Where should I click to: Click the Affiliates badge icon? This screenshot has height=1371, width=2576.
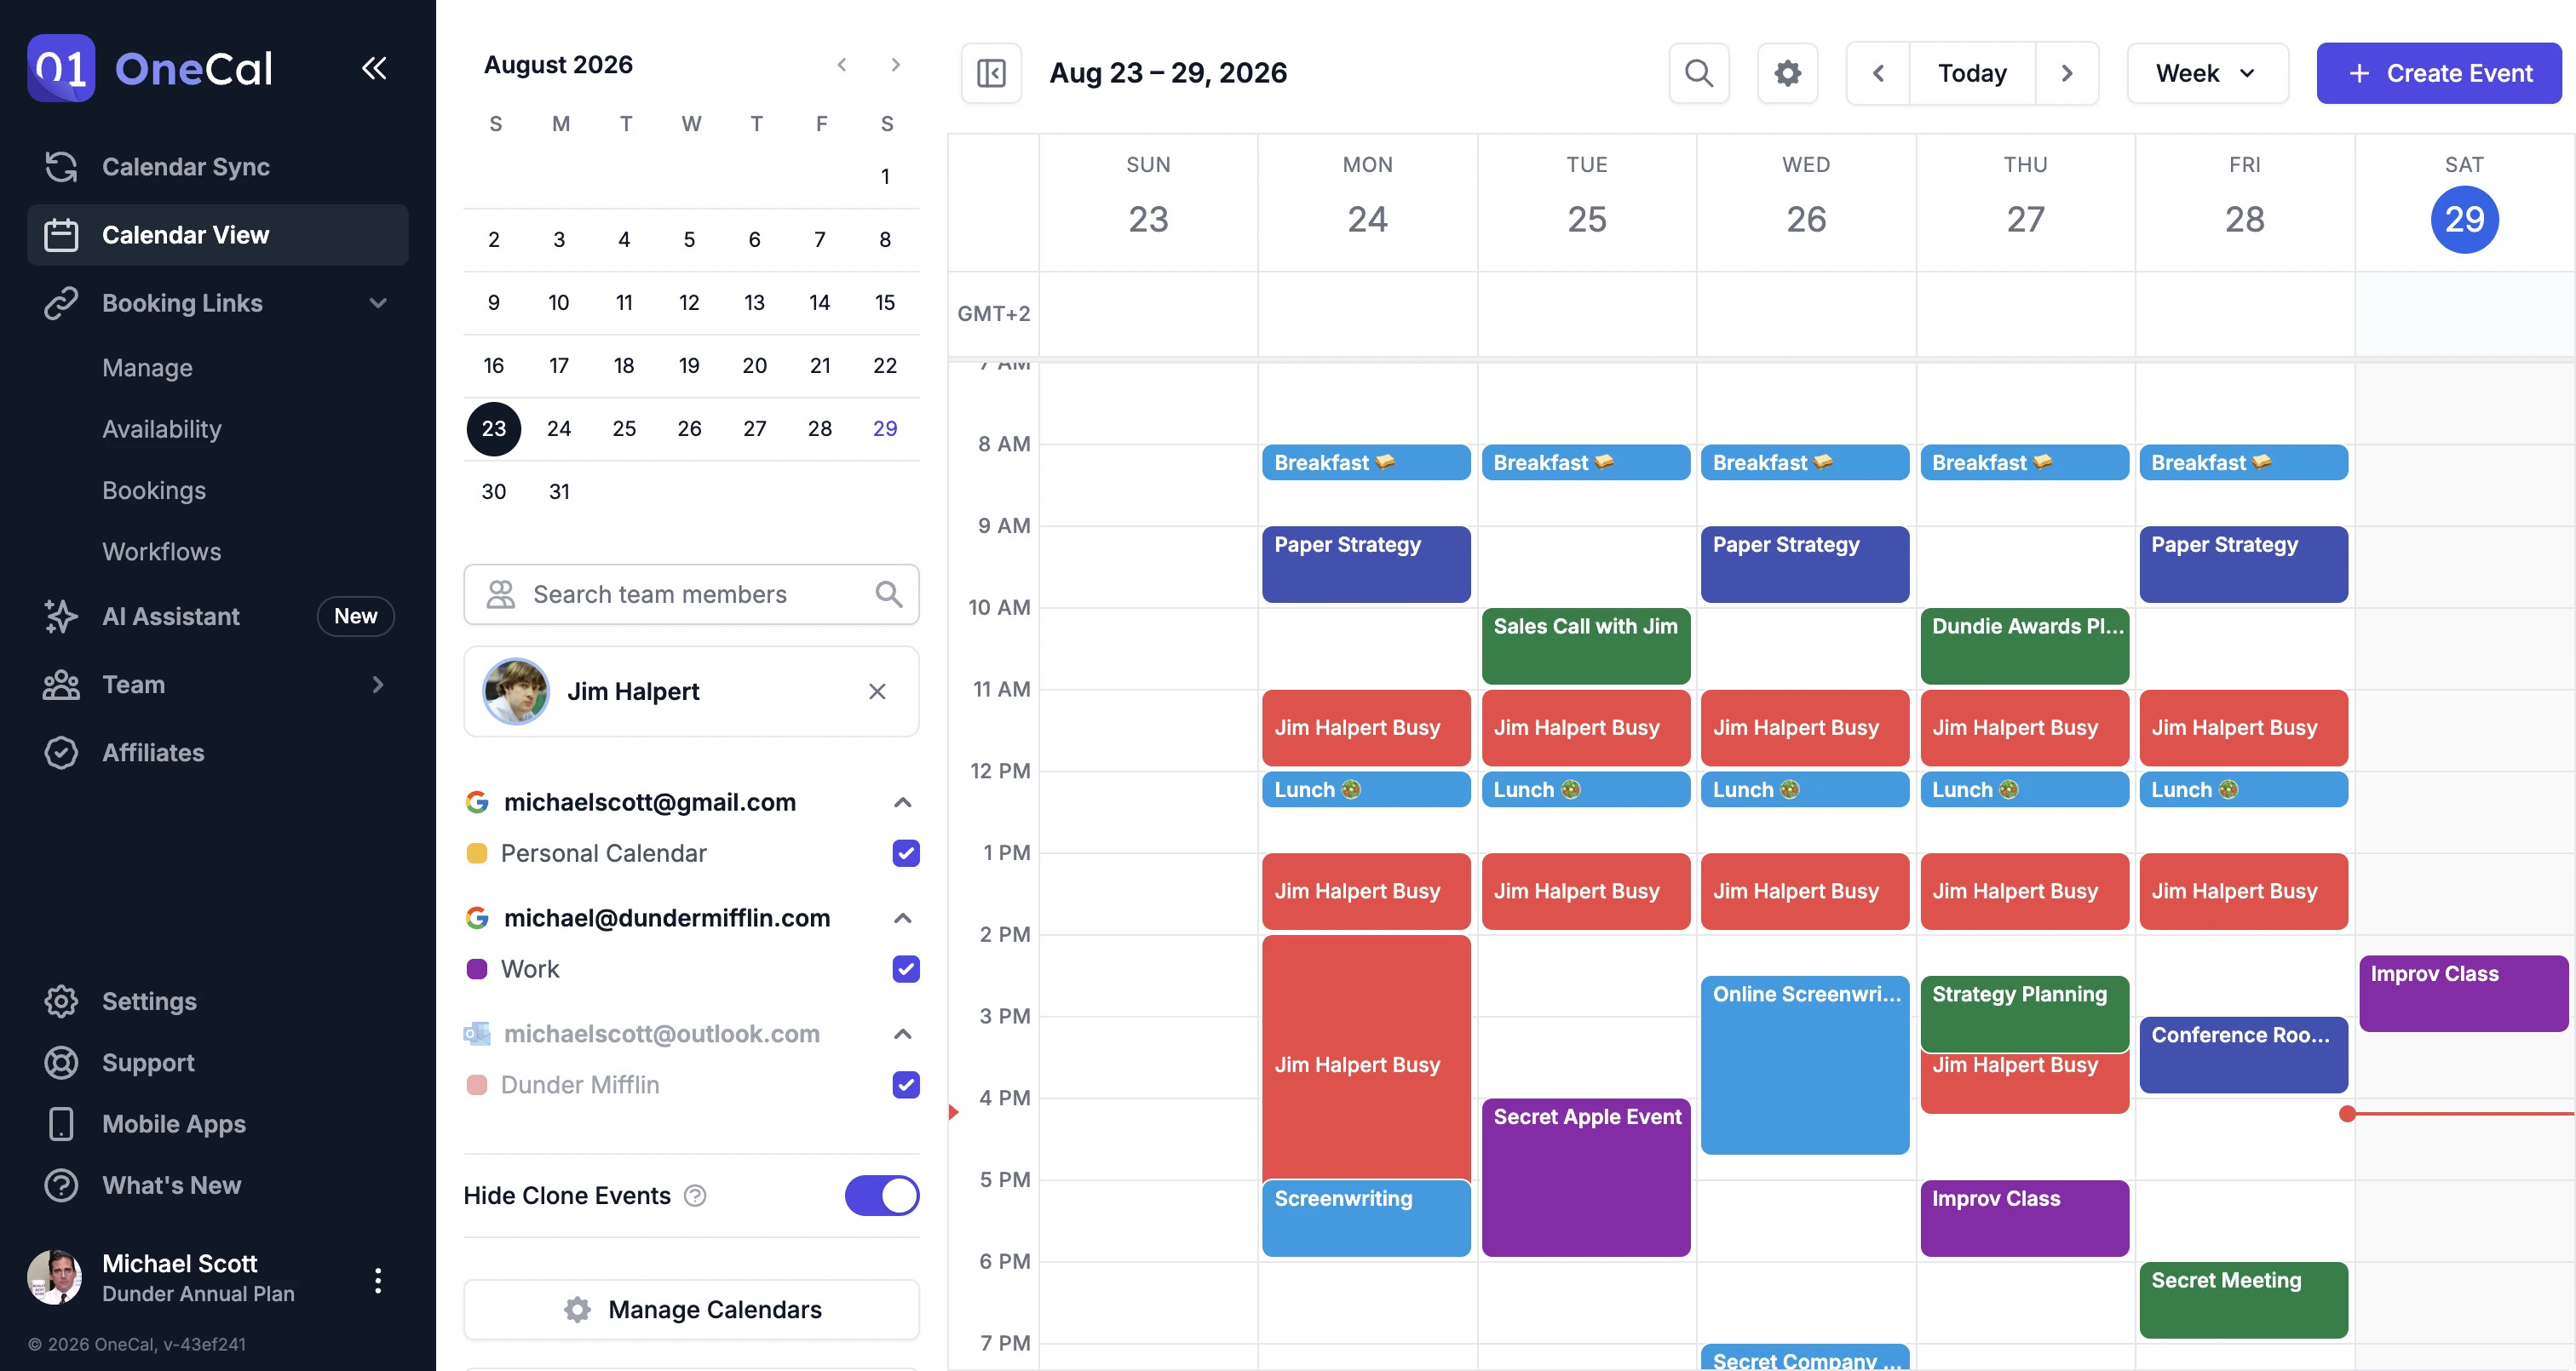tap(61, 753)
